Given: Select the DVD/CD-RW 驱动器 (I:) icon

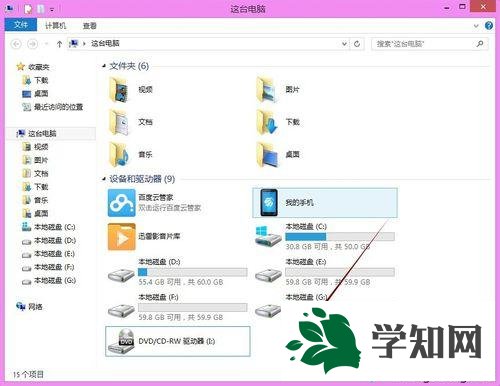Looking at the screenshot, I should point(121,341).
